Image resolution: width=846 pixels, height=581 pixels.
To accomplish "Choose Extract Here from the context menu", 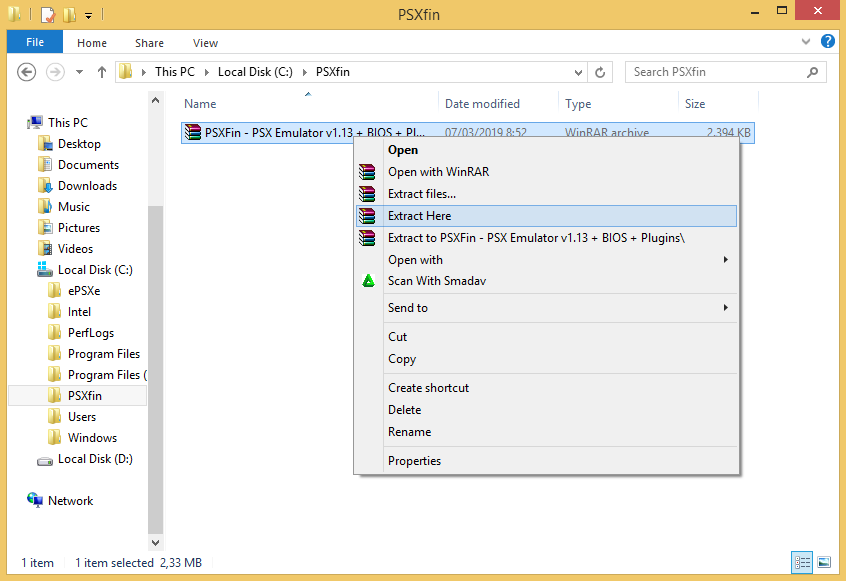I will tap(421, 215).
